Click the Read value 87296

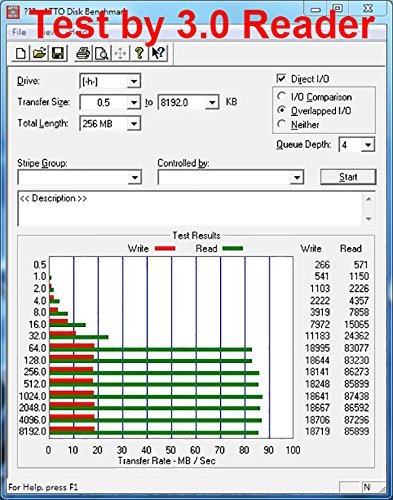coord(356,420)
